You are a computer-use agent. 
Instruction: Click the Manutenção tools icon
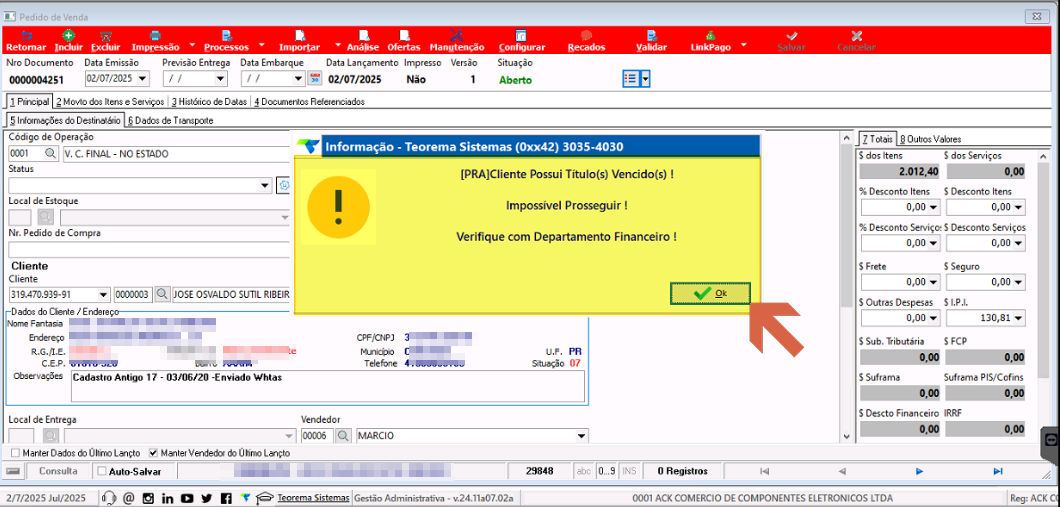click(x=457, y=36)
